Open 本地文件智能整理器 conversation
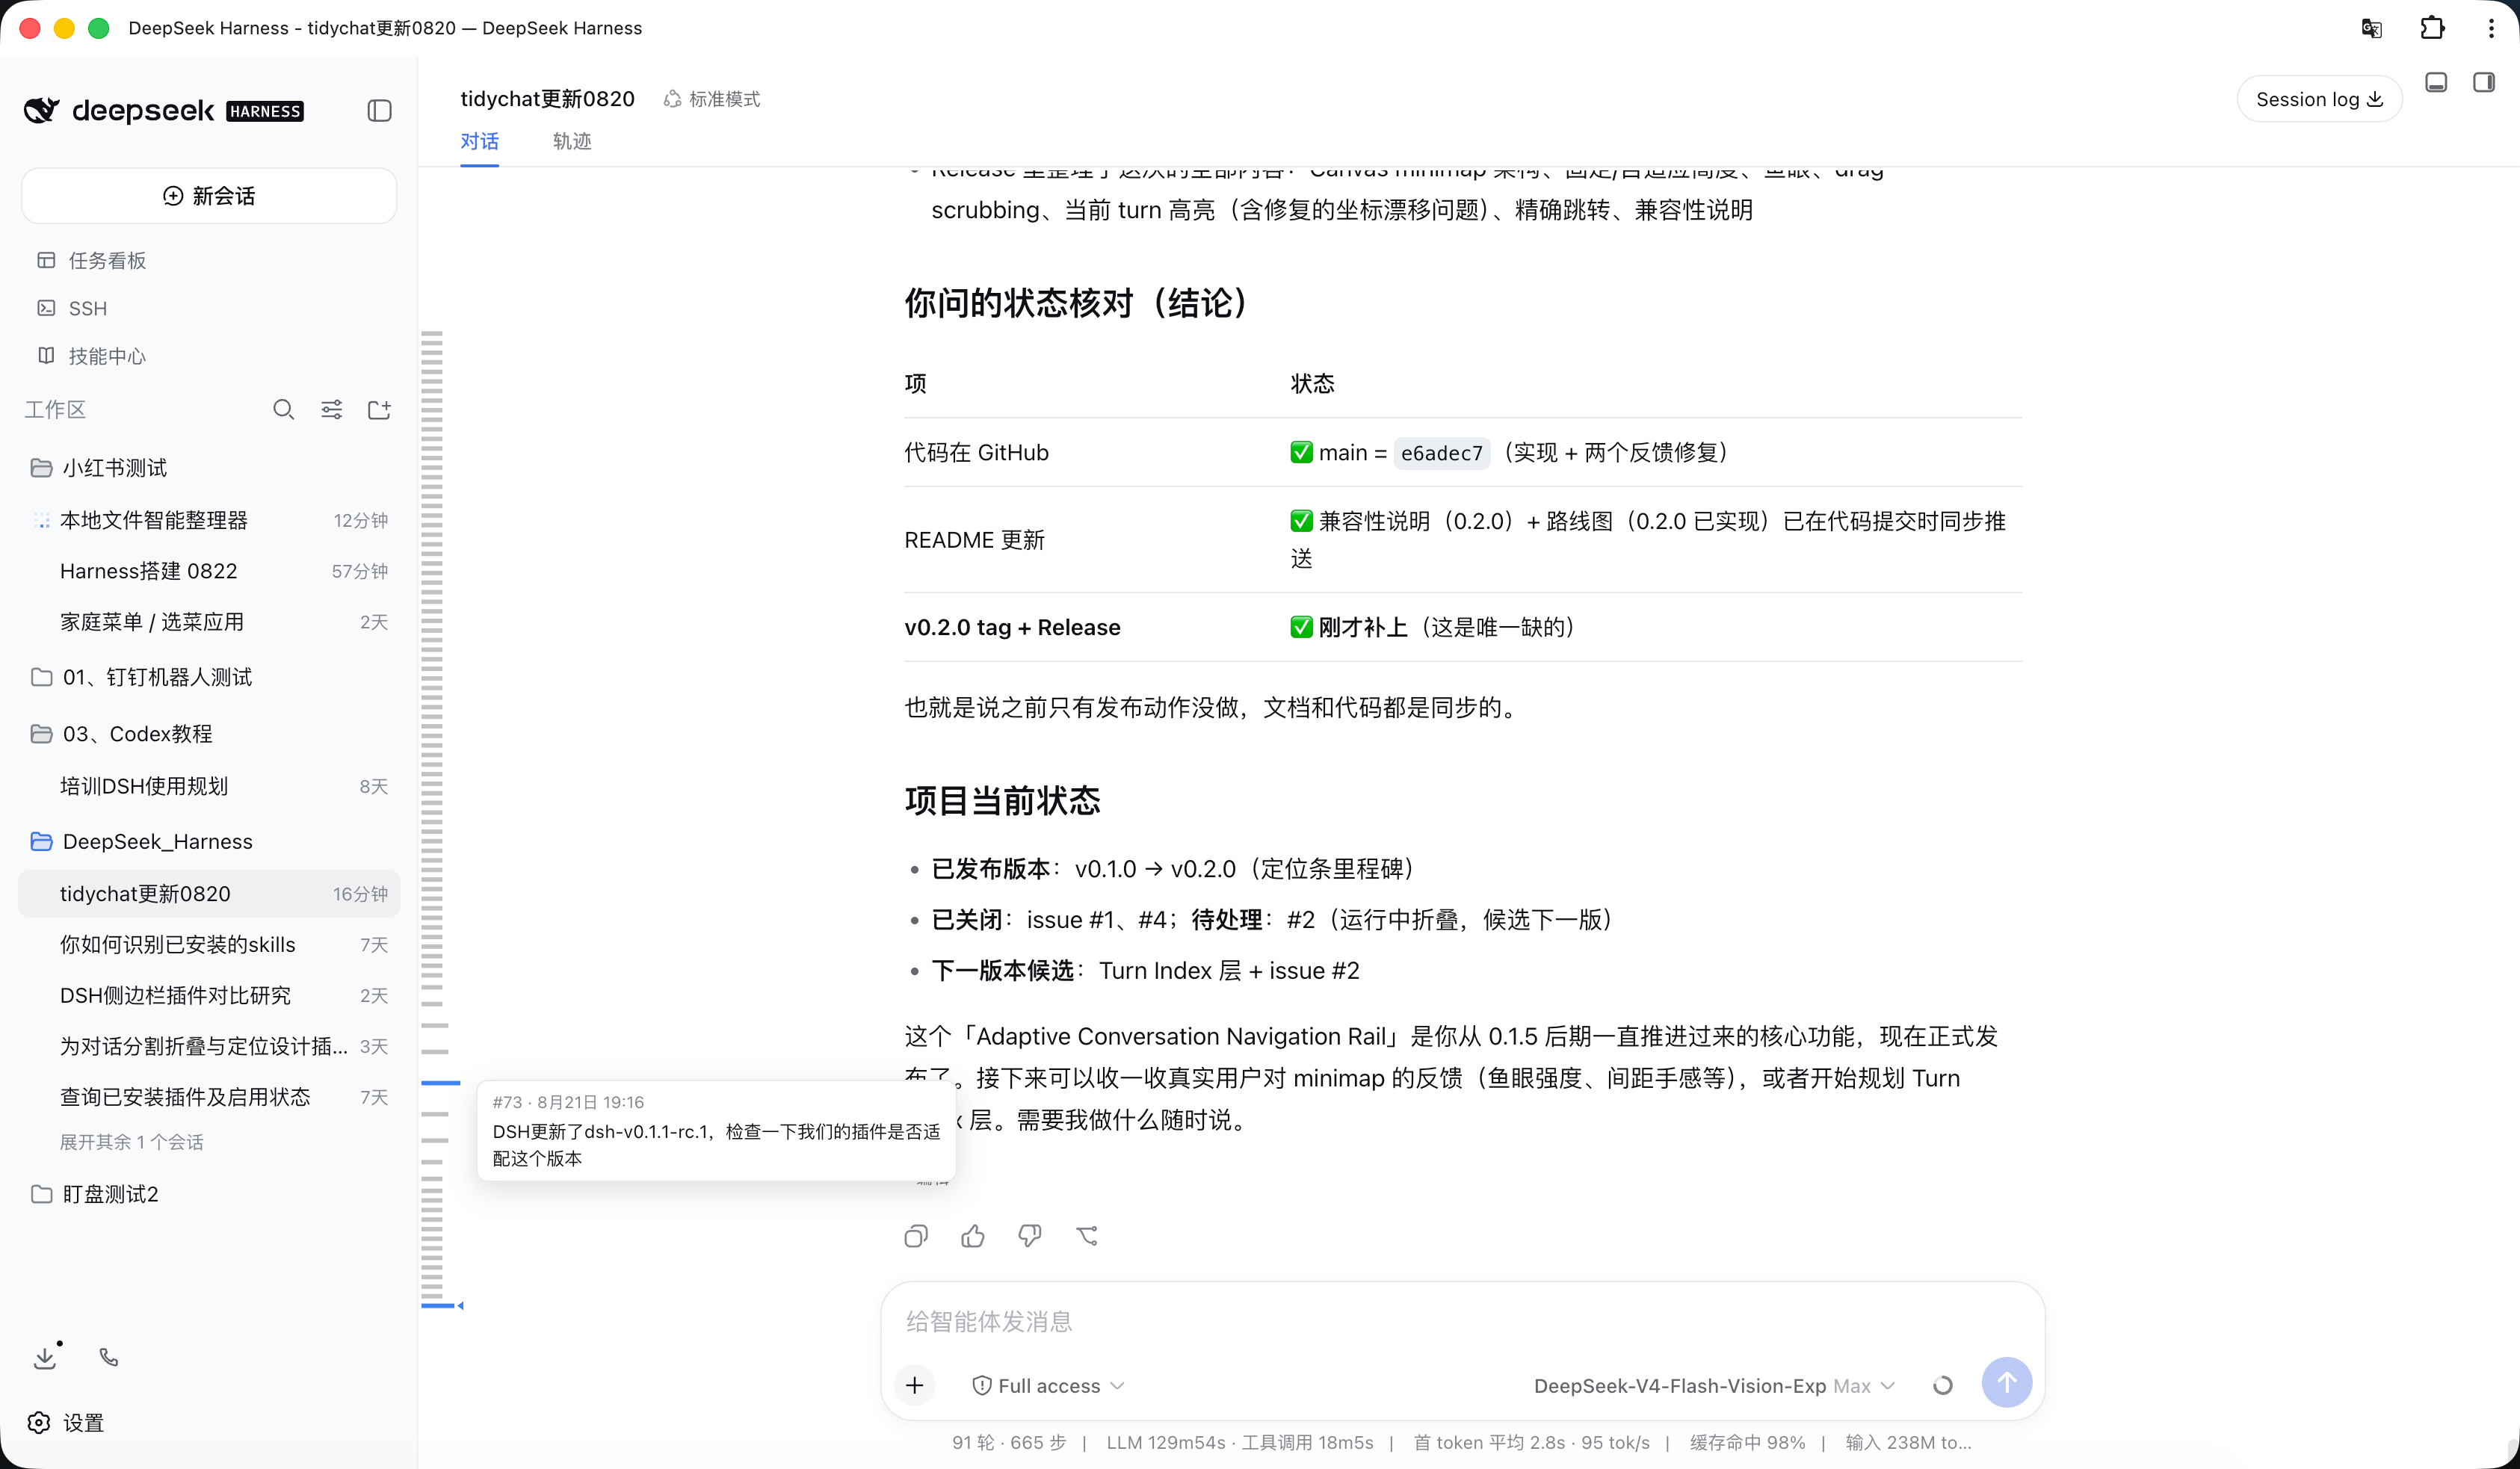 coord(209,520)
